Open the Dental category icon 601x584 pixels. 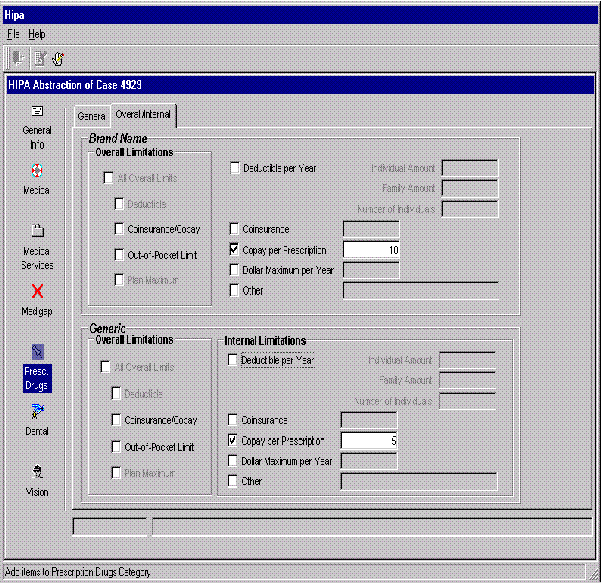click(37, 411)
